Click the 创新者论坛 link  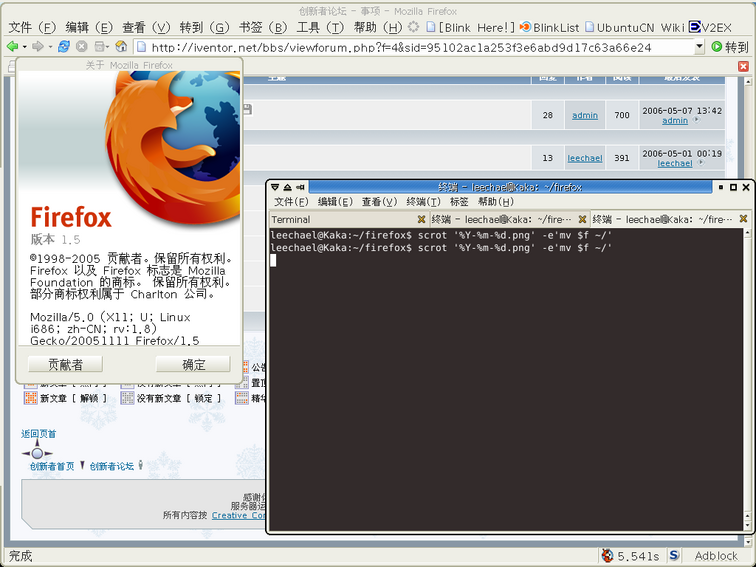coord(111,466)
